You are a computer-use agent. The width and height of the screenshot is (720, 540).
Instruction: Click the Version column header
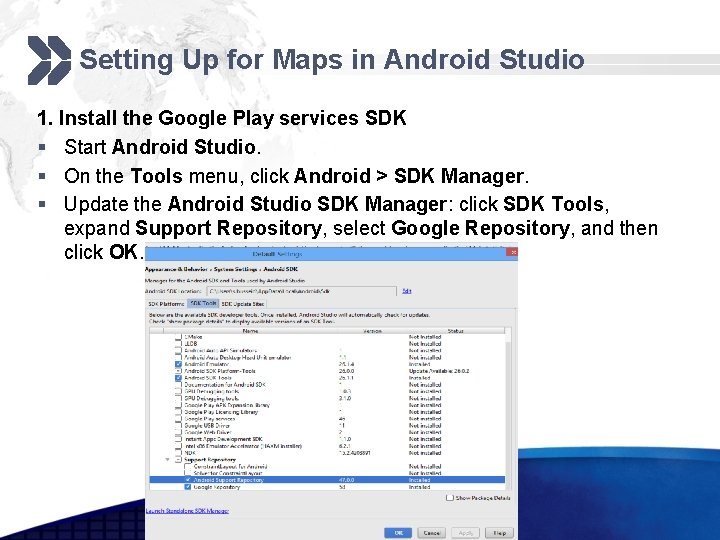372,331
